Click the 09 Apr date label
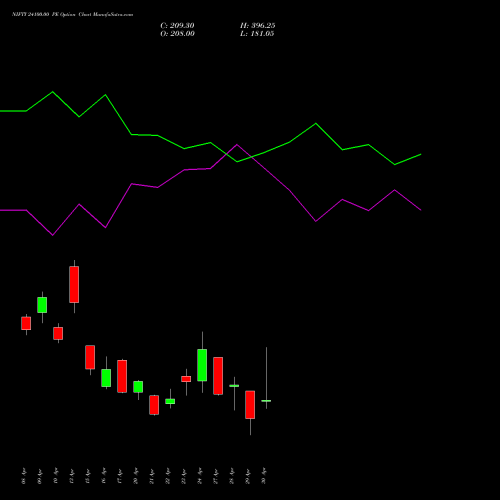Screen dimensions: 500x500 (40, 476)
